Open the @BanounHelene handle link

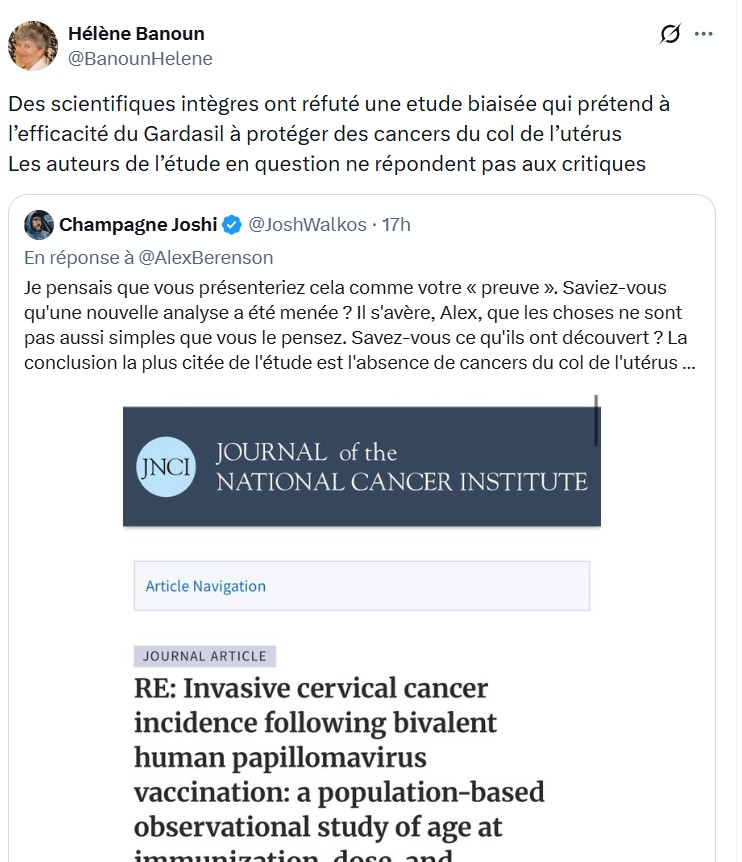point(140,58)
